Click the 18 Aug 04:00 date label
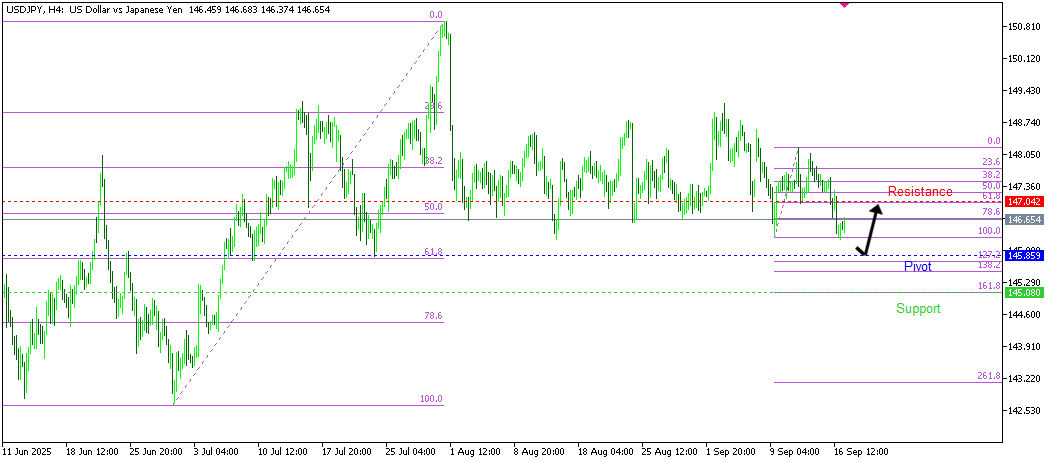Image resolution: width=1055 pixels, height=463 pixels. tap(605, 451)
